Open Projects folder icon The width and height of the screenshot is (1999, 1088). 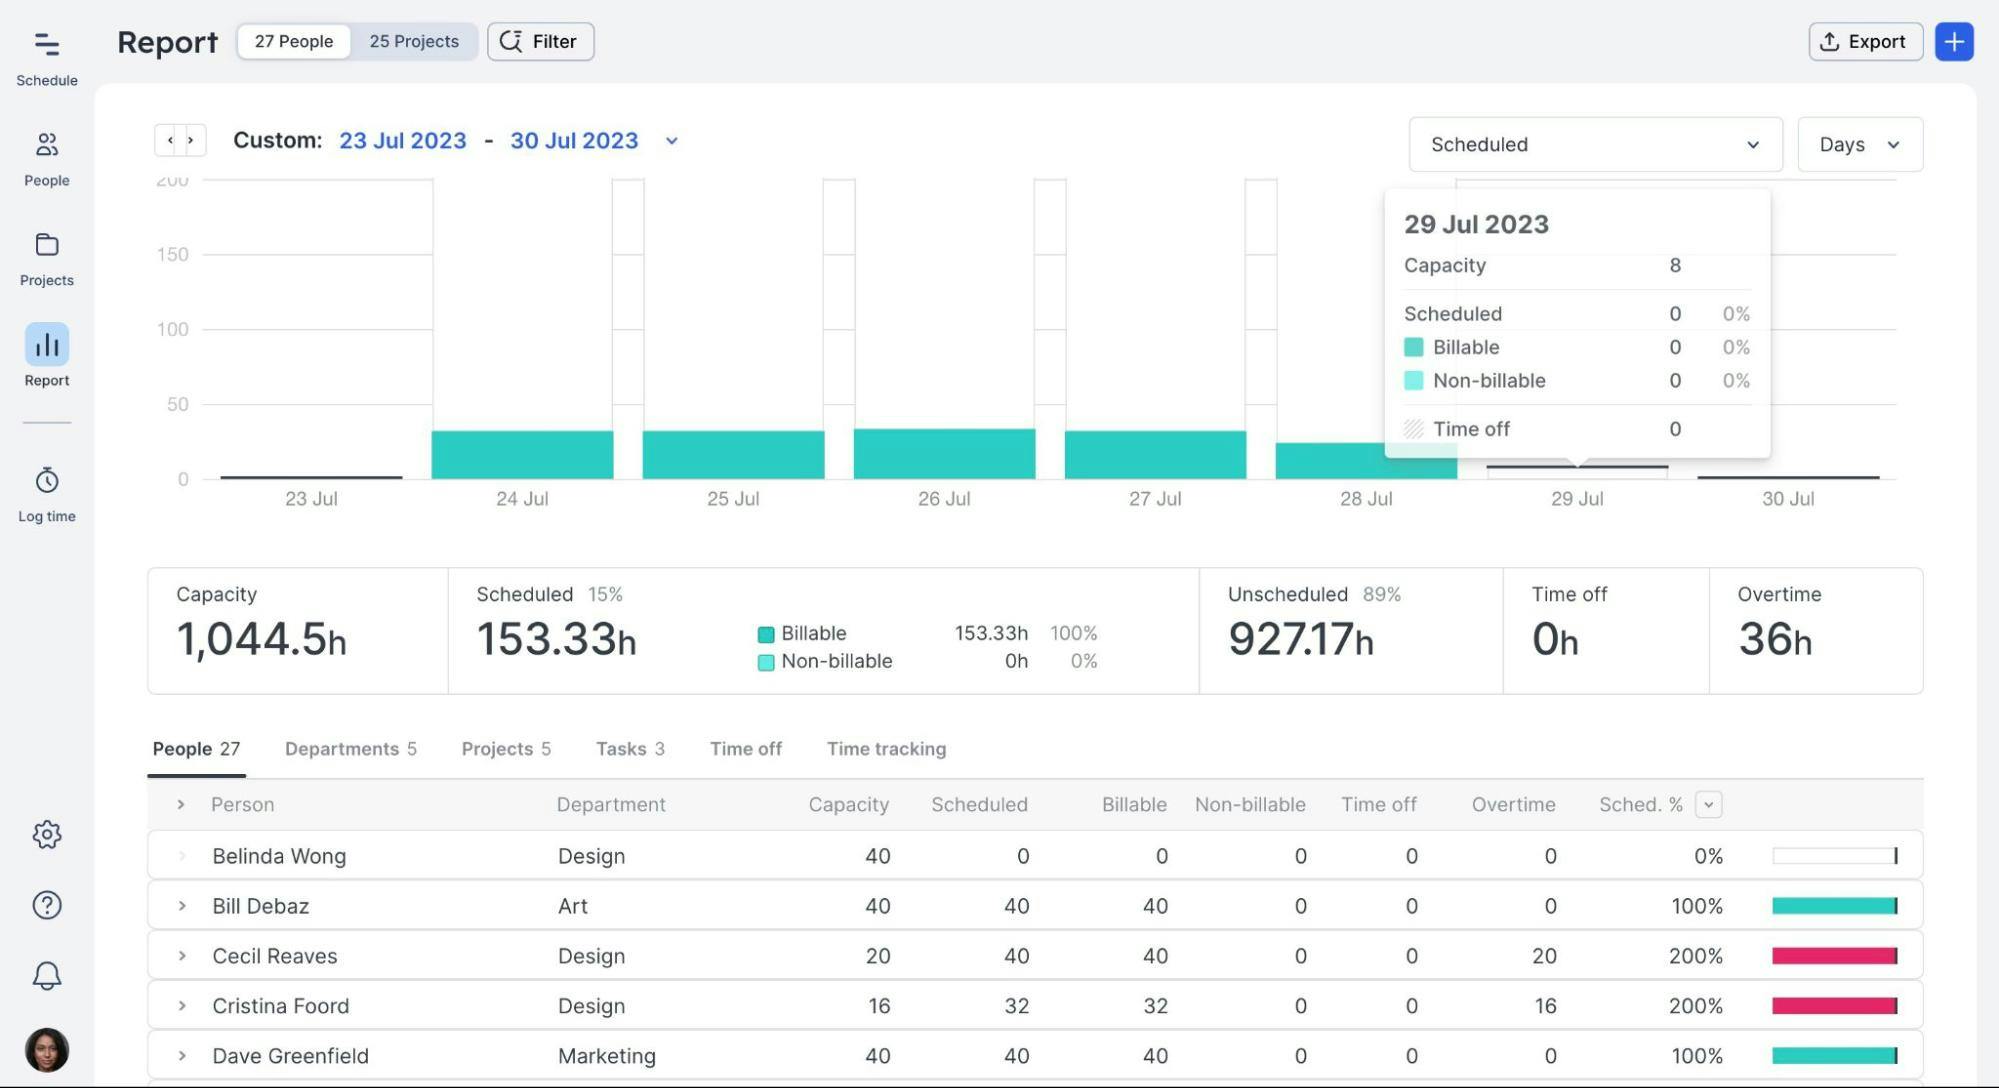[46, 246]
